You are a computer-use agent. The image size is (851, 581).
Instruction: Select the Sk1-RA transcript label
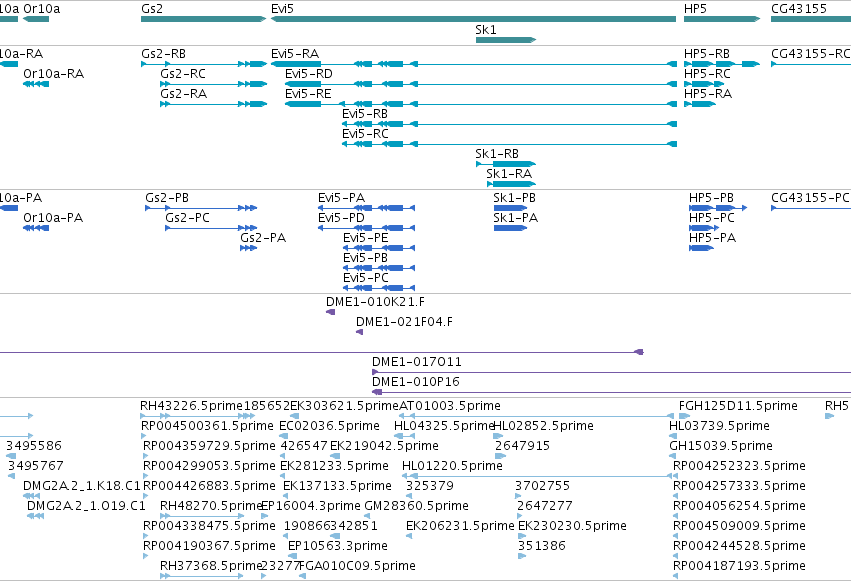point(509,174)
